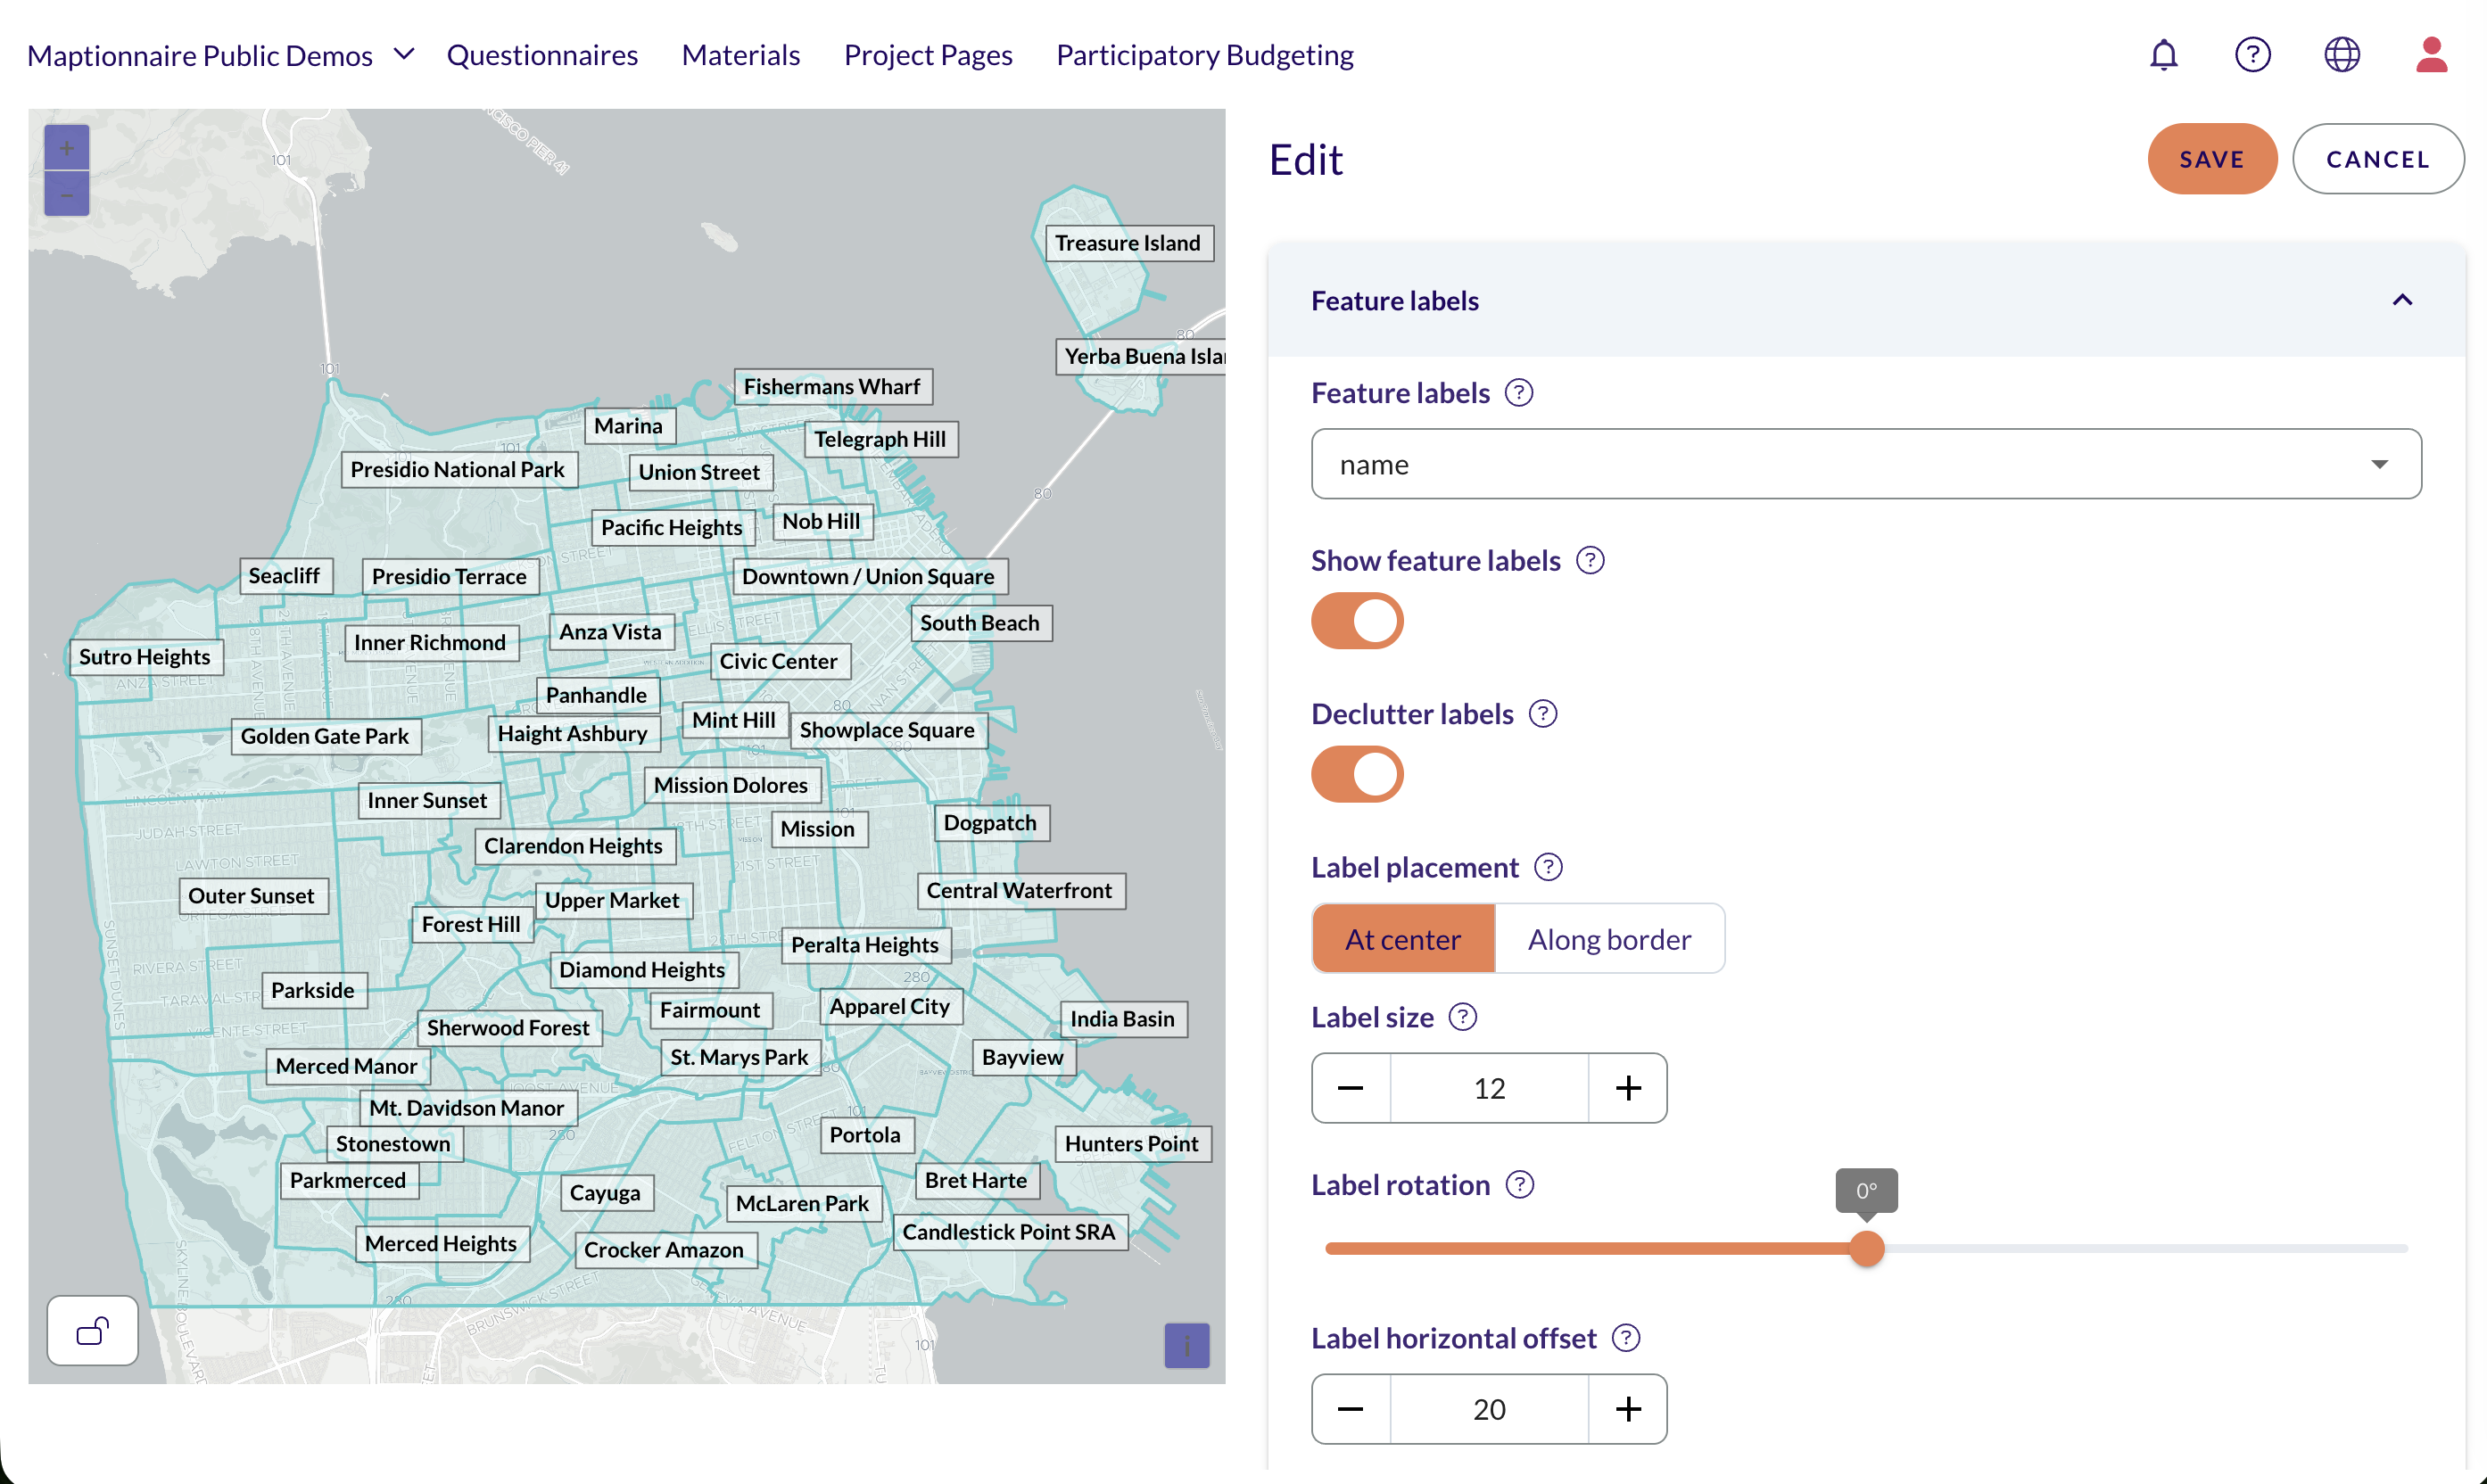2487x1484 pixels.
Task: Open Participatory Budgeting
Action: tap(1204, 55)
